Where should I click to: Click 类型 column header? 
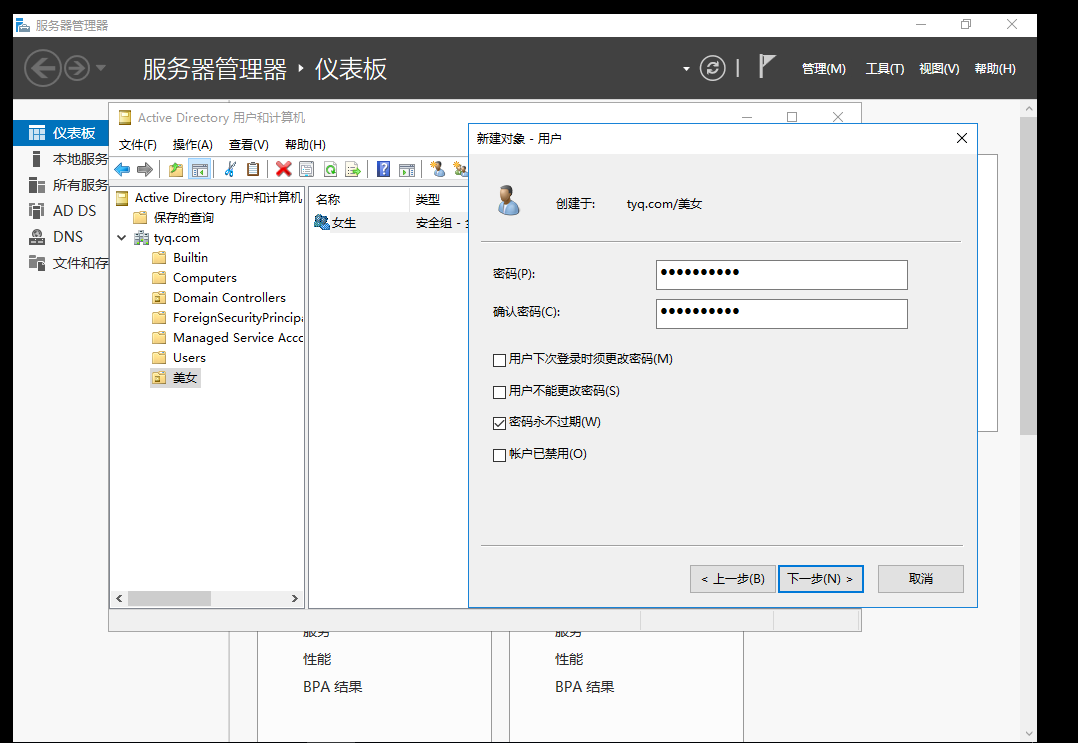coord(439,199)
